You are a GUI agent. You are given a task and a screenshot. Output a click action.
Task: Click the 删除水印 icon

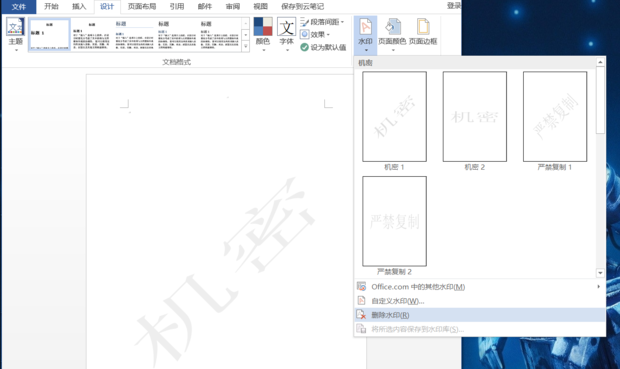361,315
